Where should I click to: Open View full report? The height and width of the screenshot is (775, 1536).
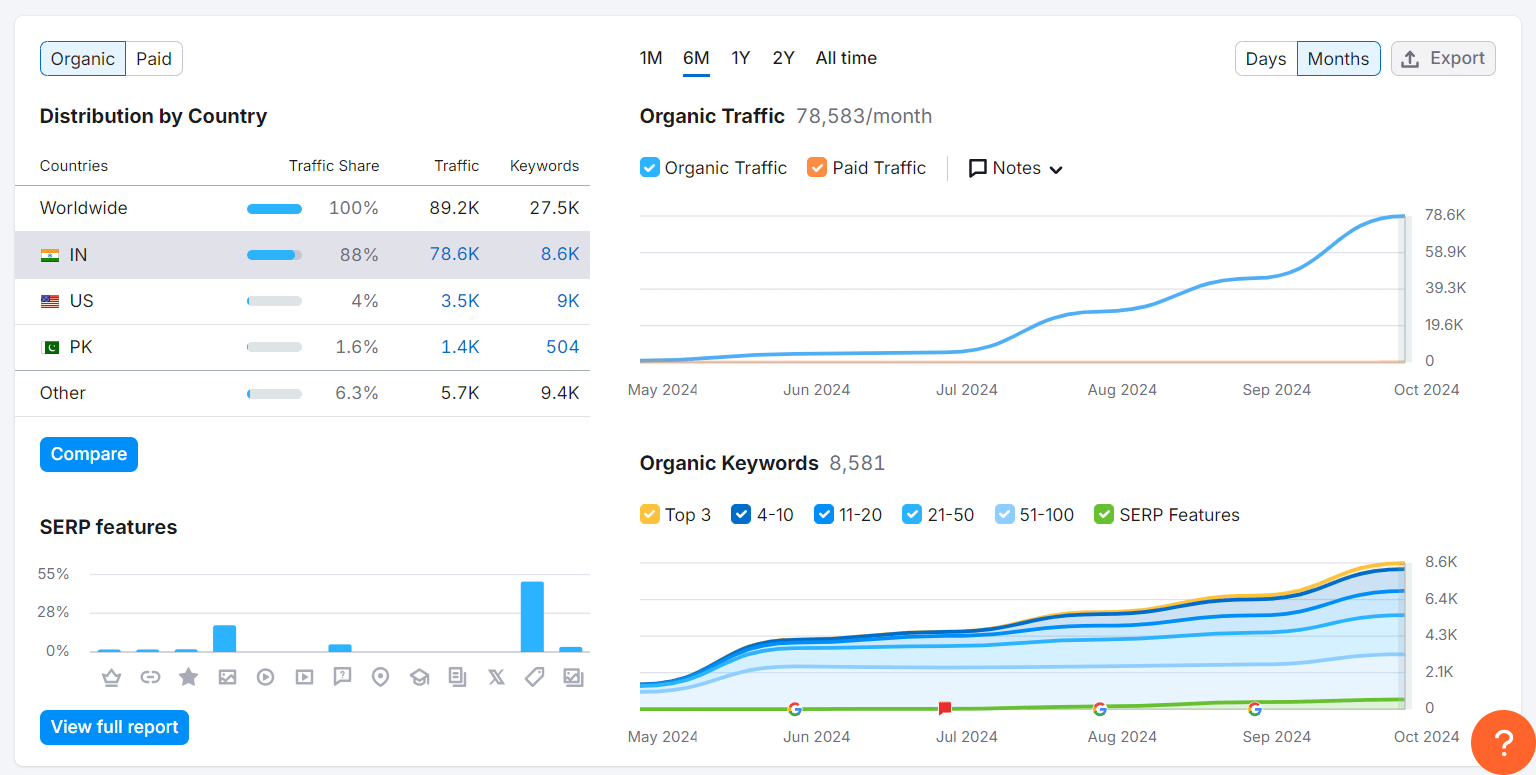point(114,727)
